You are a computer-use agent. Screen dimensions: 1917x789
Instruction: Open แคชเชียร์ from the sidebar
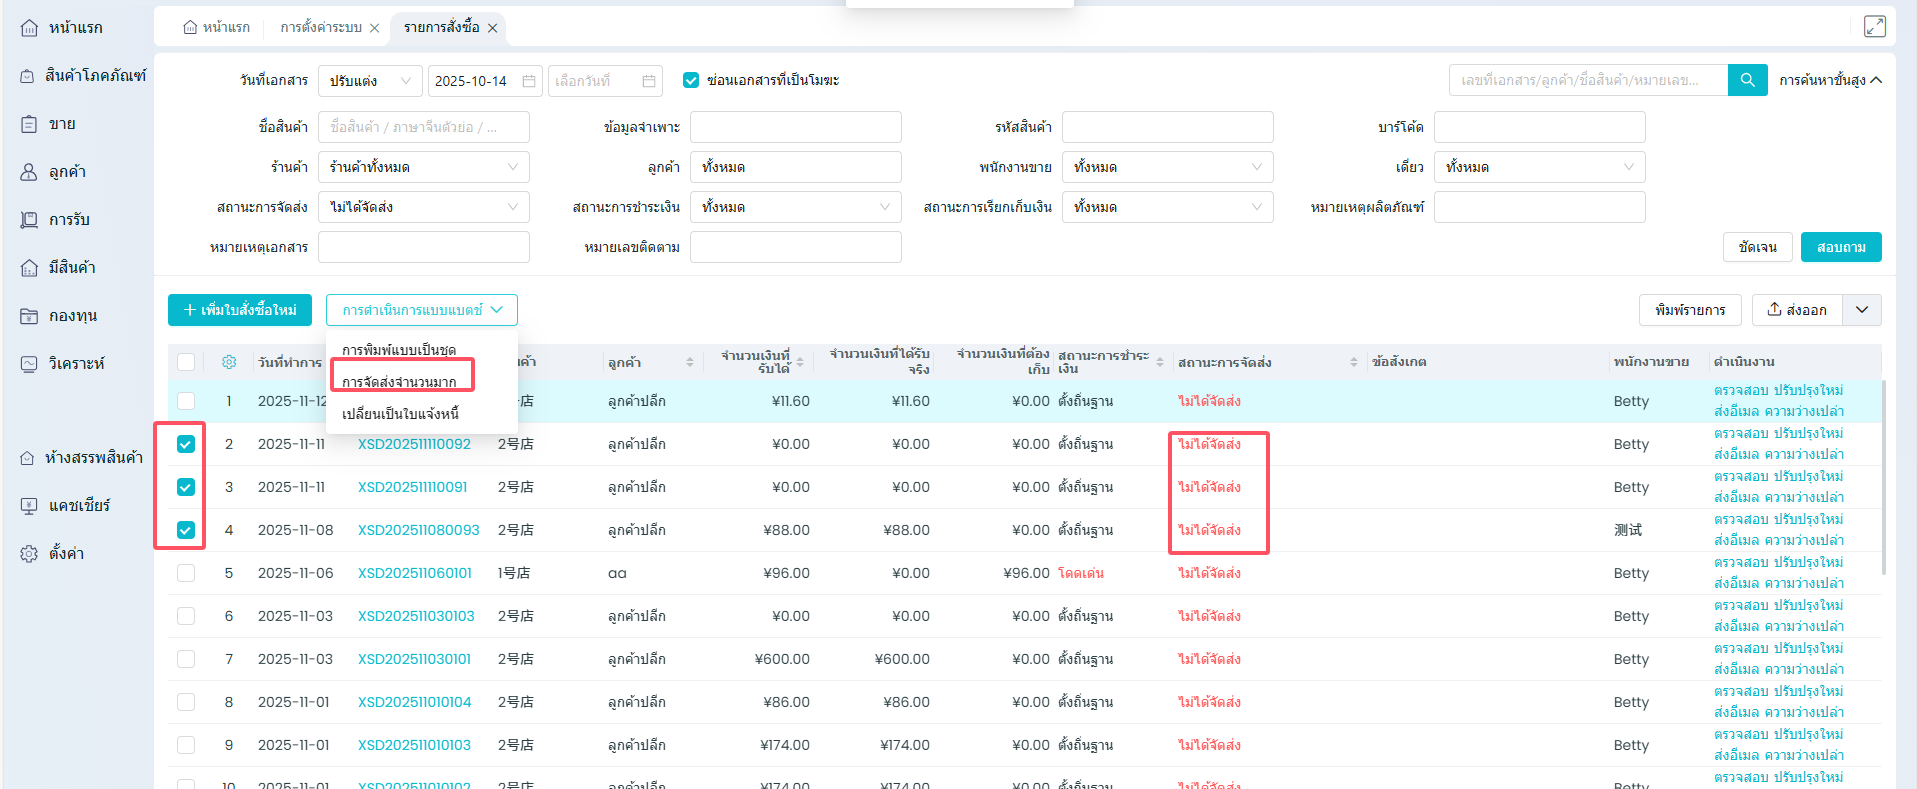79,506
